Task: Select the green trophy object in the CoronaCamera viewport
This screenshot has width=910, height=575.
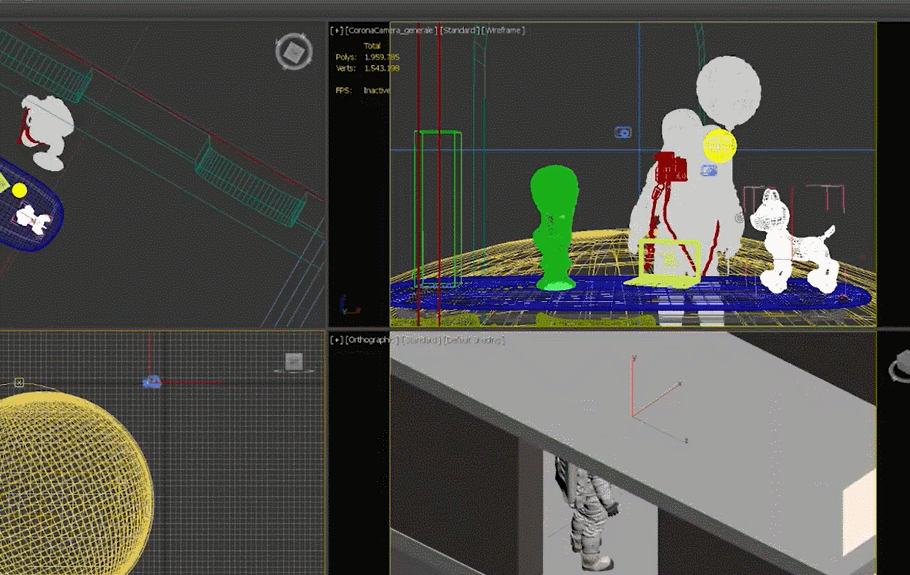Action: (554, 227)
